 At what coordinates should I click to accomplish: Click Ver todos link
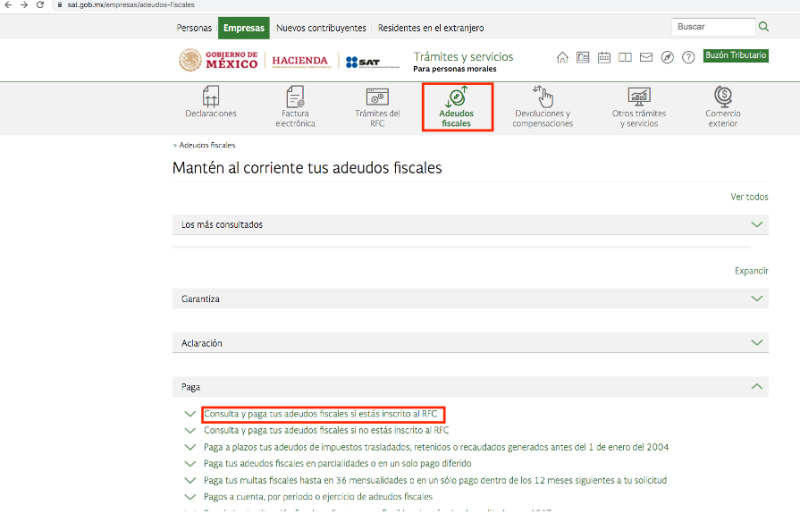[749, 197]
